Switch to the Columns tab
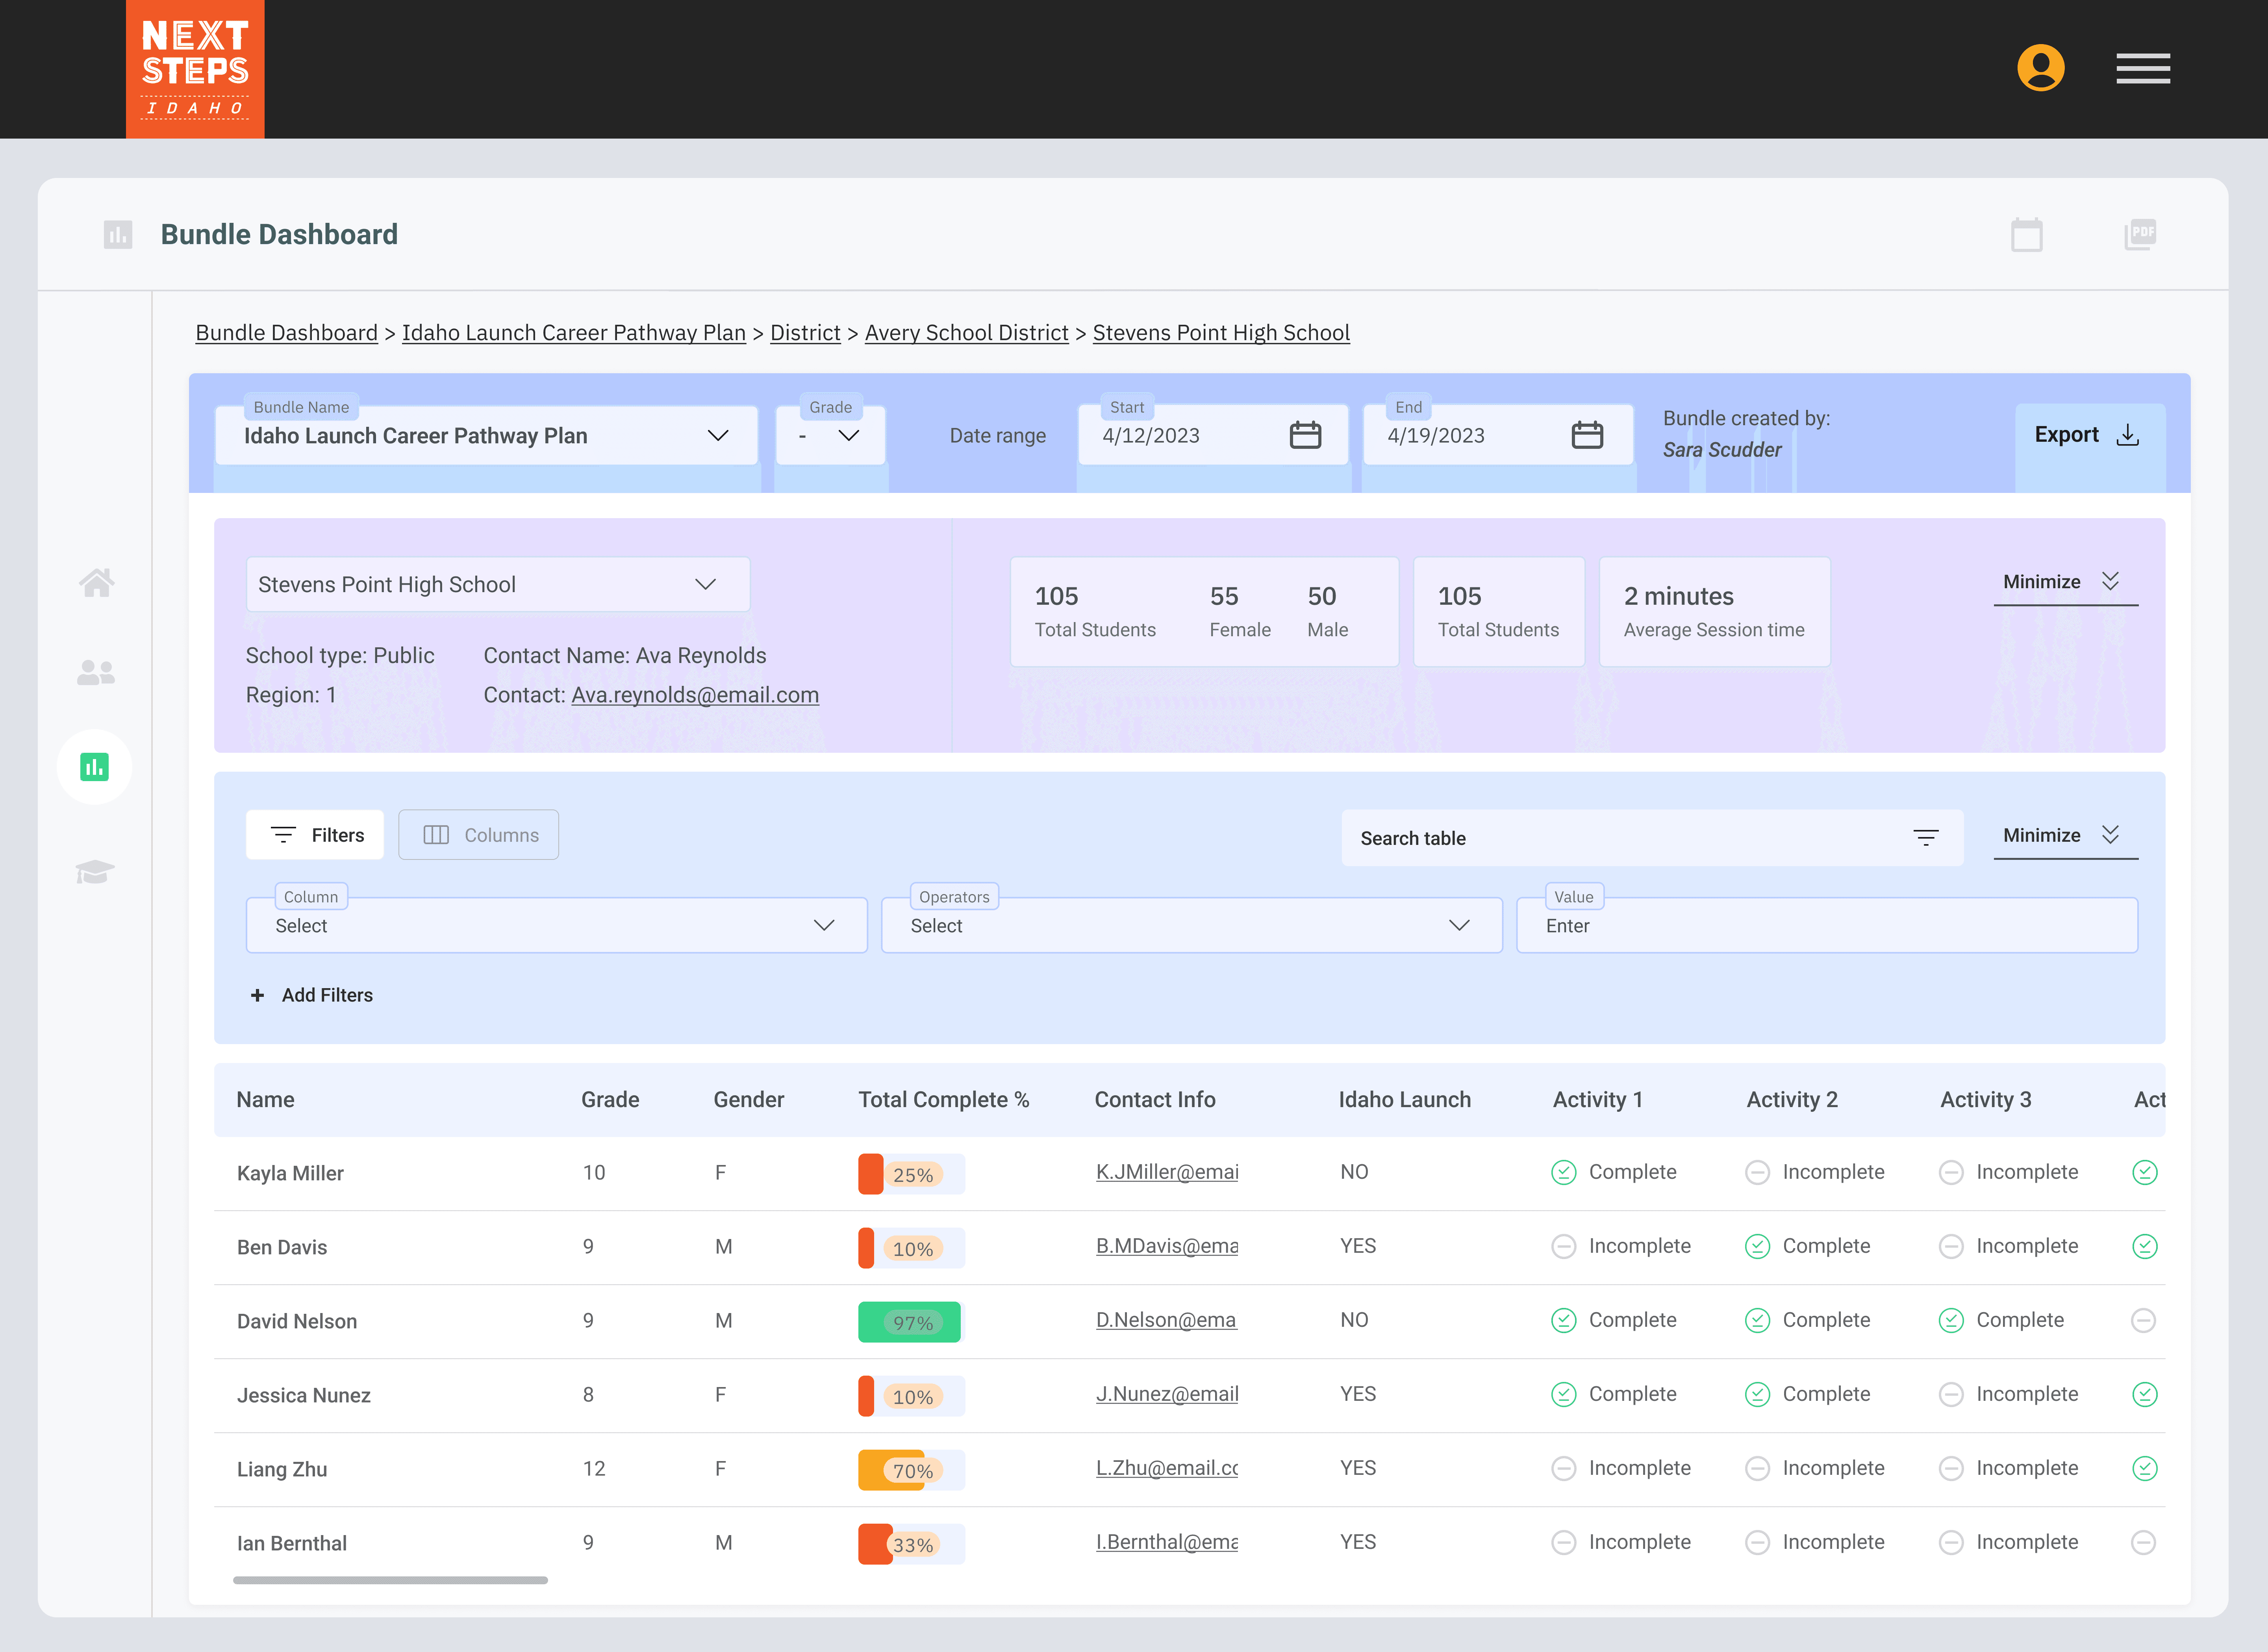This screenshot has height=1652, width=2268. [x=479, y=835]
